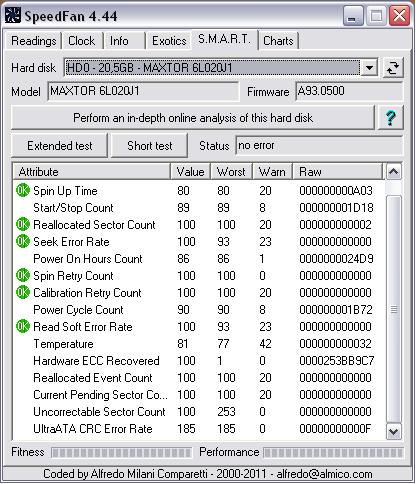The height and width of the screenshot is (484, 416).
Task: Click the SpeedFan app icon in title bar
Action: [x=12, y=16]
